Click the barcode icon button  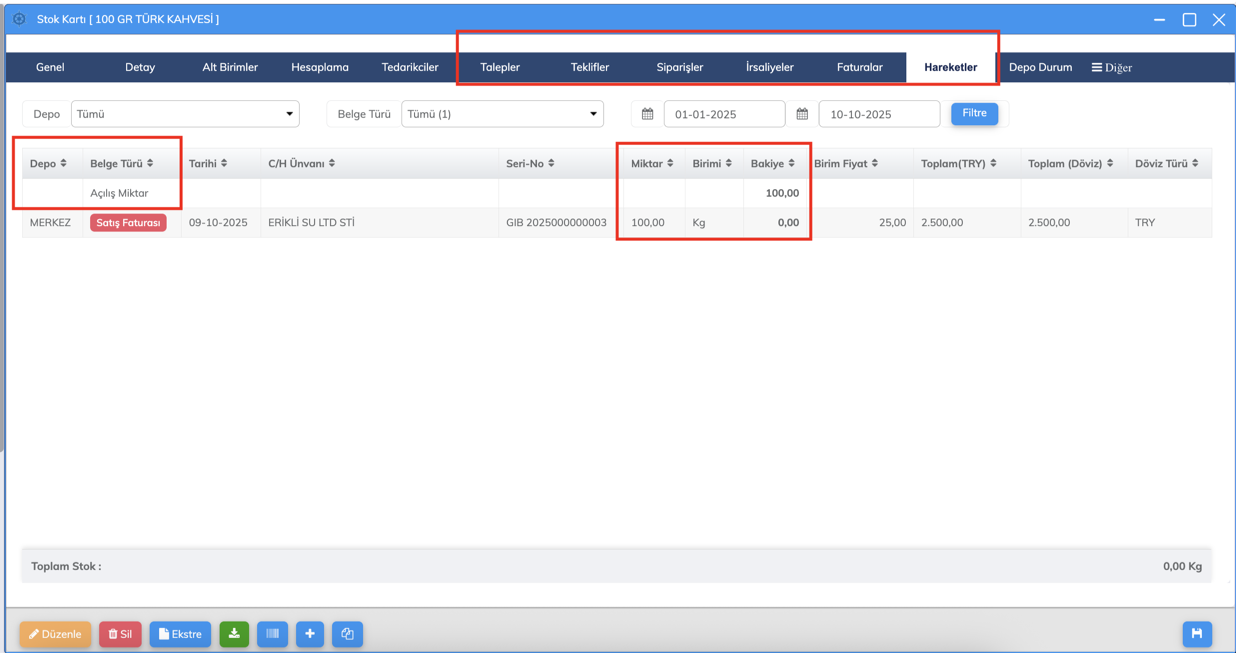(x=272, y=634)
